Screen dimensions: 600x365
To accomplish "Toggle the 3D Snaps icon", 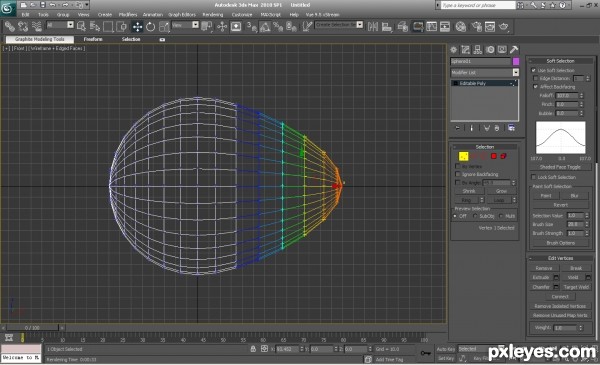I will pyautogui.click(x=251, y=26).
